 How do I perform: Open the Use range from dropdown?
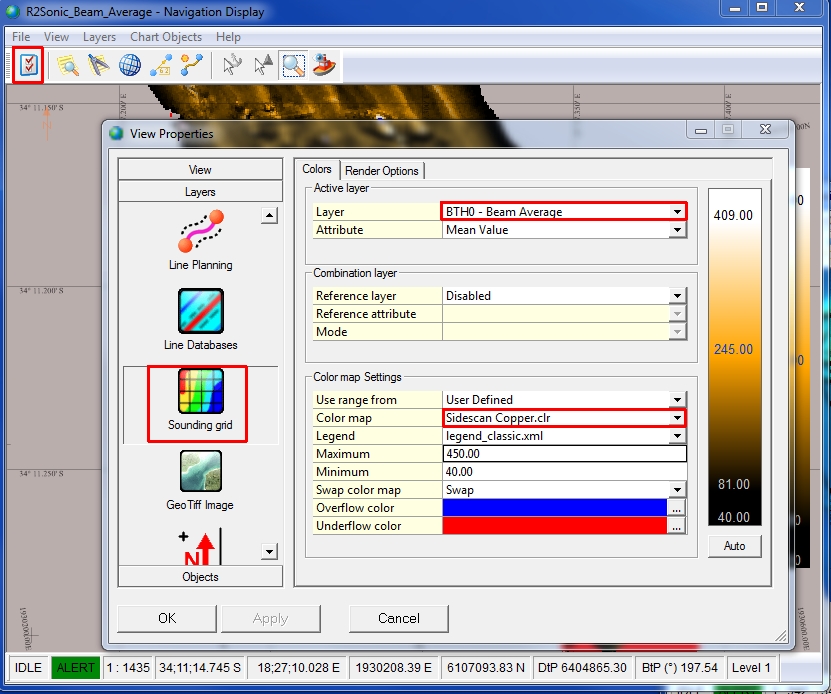pos(677,400)
